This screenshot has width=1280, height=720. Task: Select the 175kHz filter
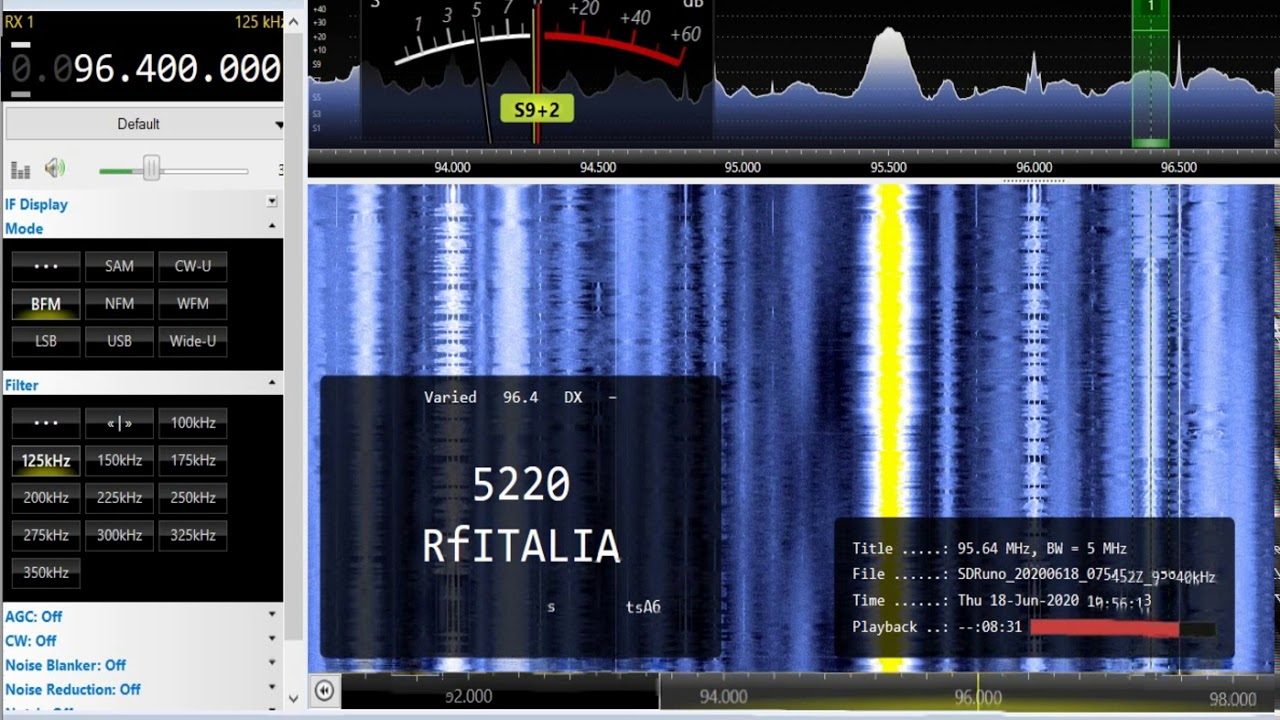pos(193,461)
